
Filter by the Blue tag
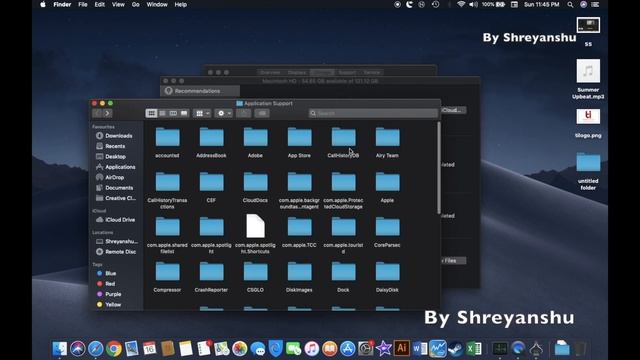[x=107, y=273]
